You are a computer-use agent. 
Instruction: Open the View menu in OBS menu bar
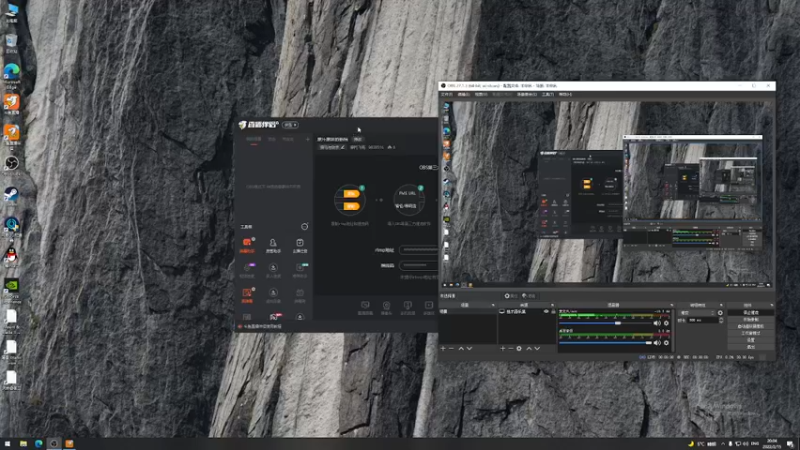coord(481,94)
